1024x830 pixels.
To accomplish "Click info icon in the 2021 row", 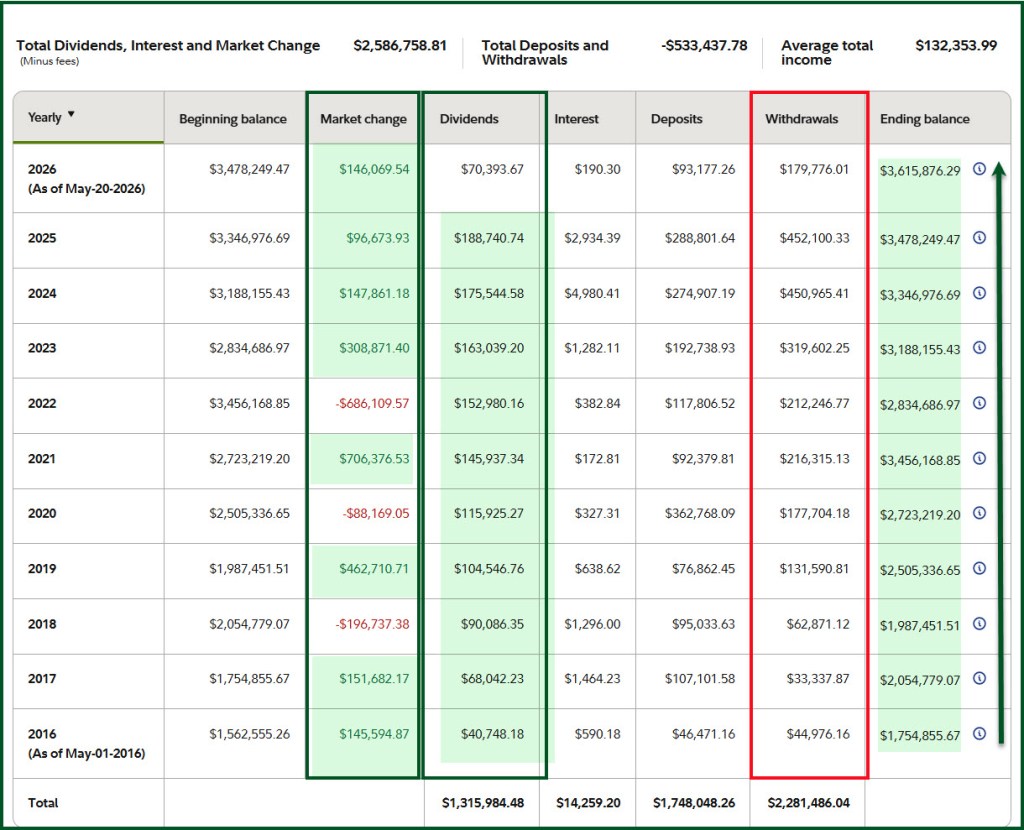I will 979,458.
